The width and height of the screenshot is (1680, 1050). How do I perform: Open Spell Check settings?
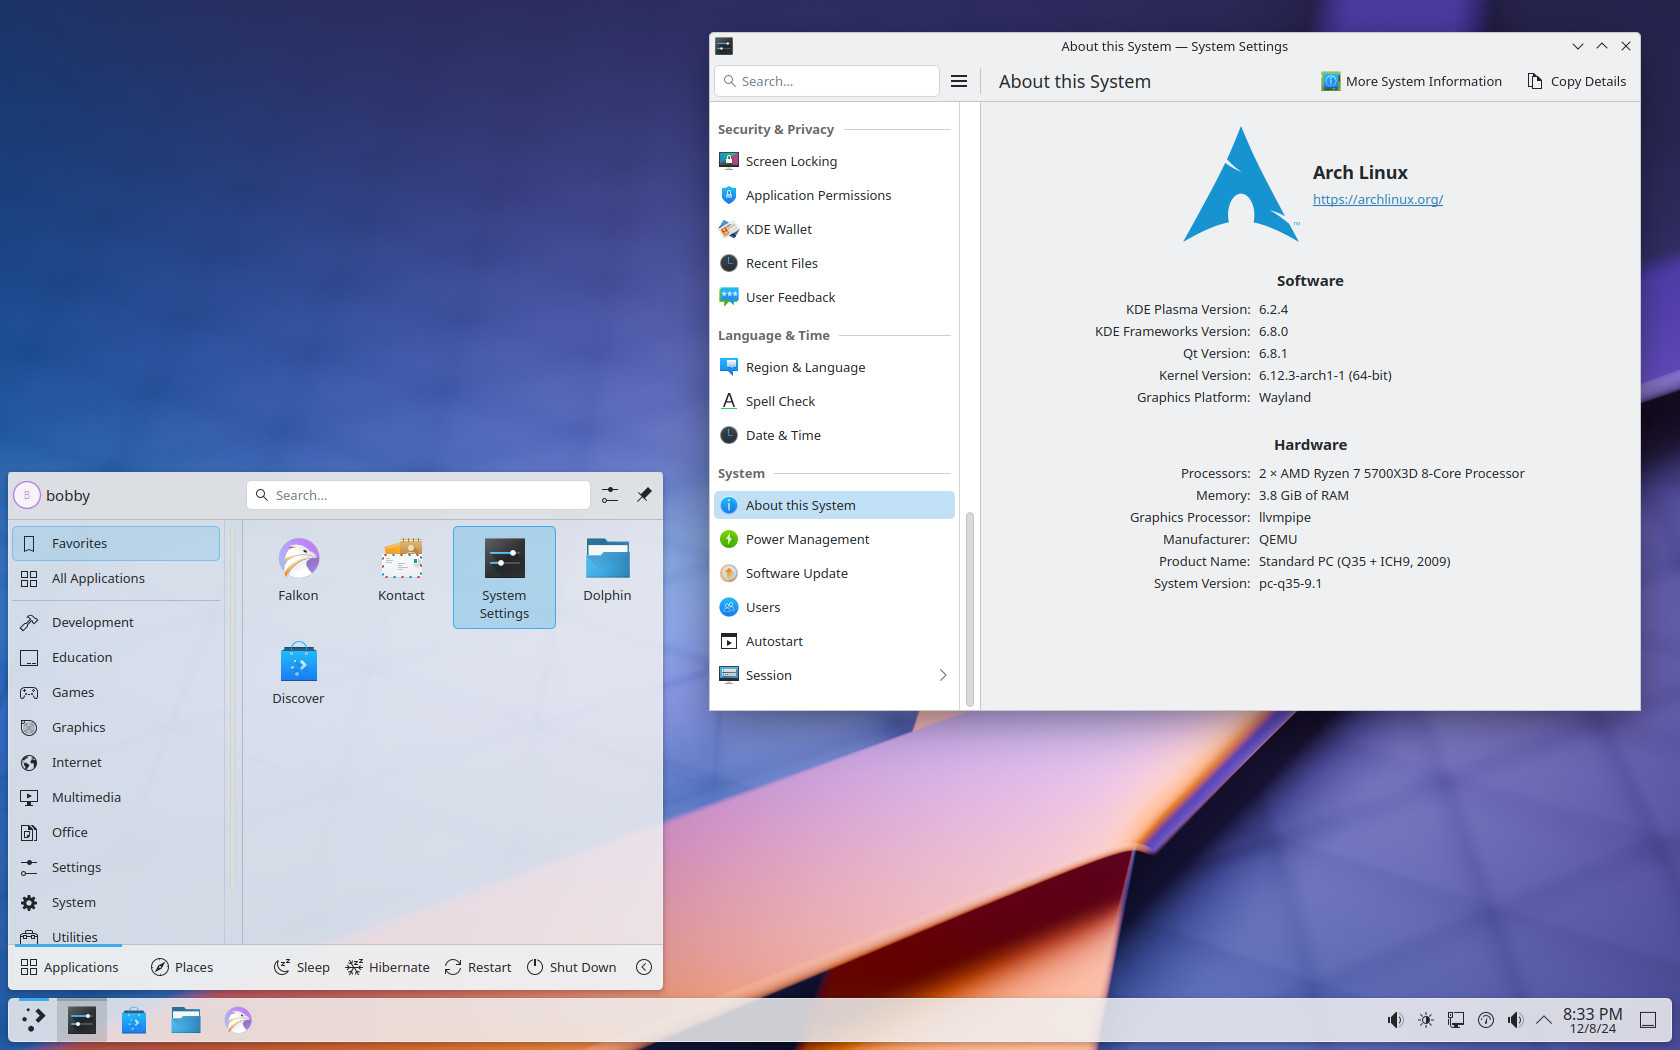pyautogui.click(x=834, y=401)
